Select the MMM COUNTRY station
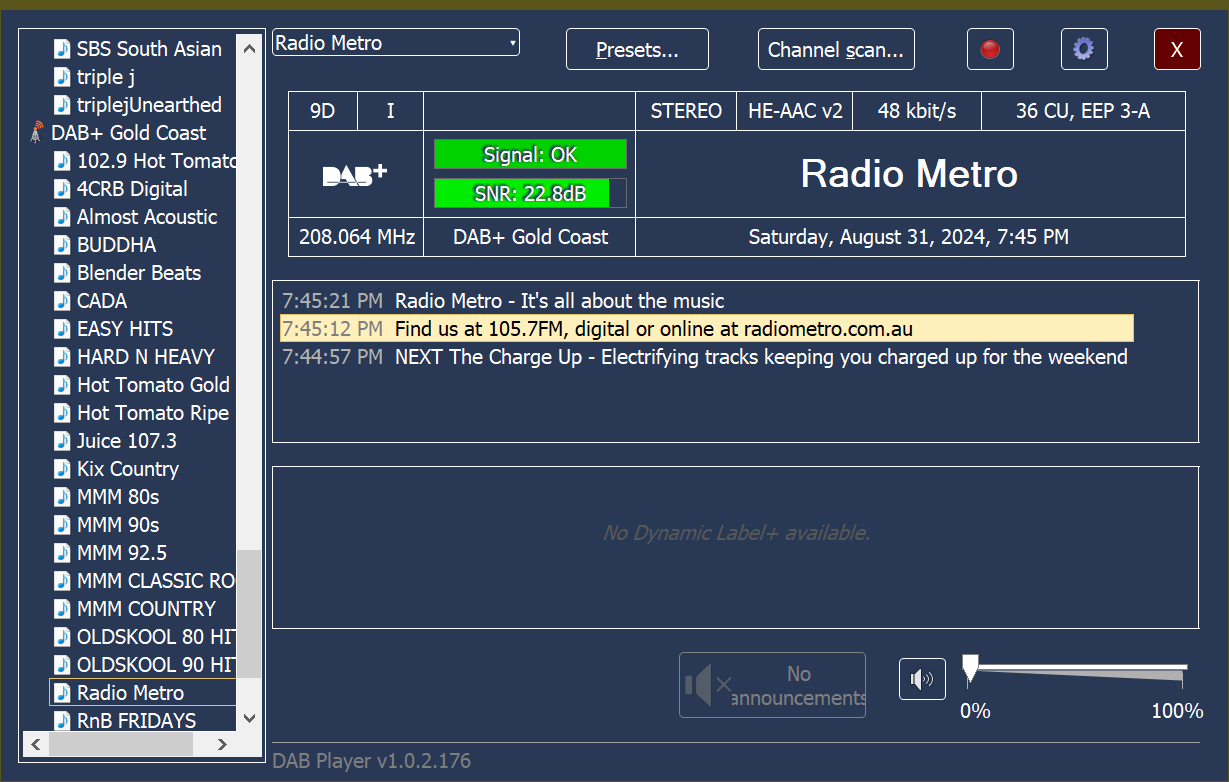Image resolution: width=1229 pixels, height=782 pixels. click(x=146, y=609)
